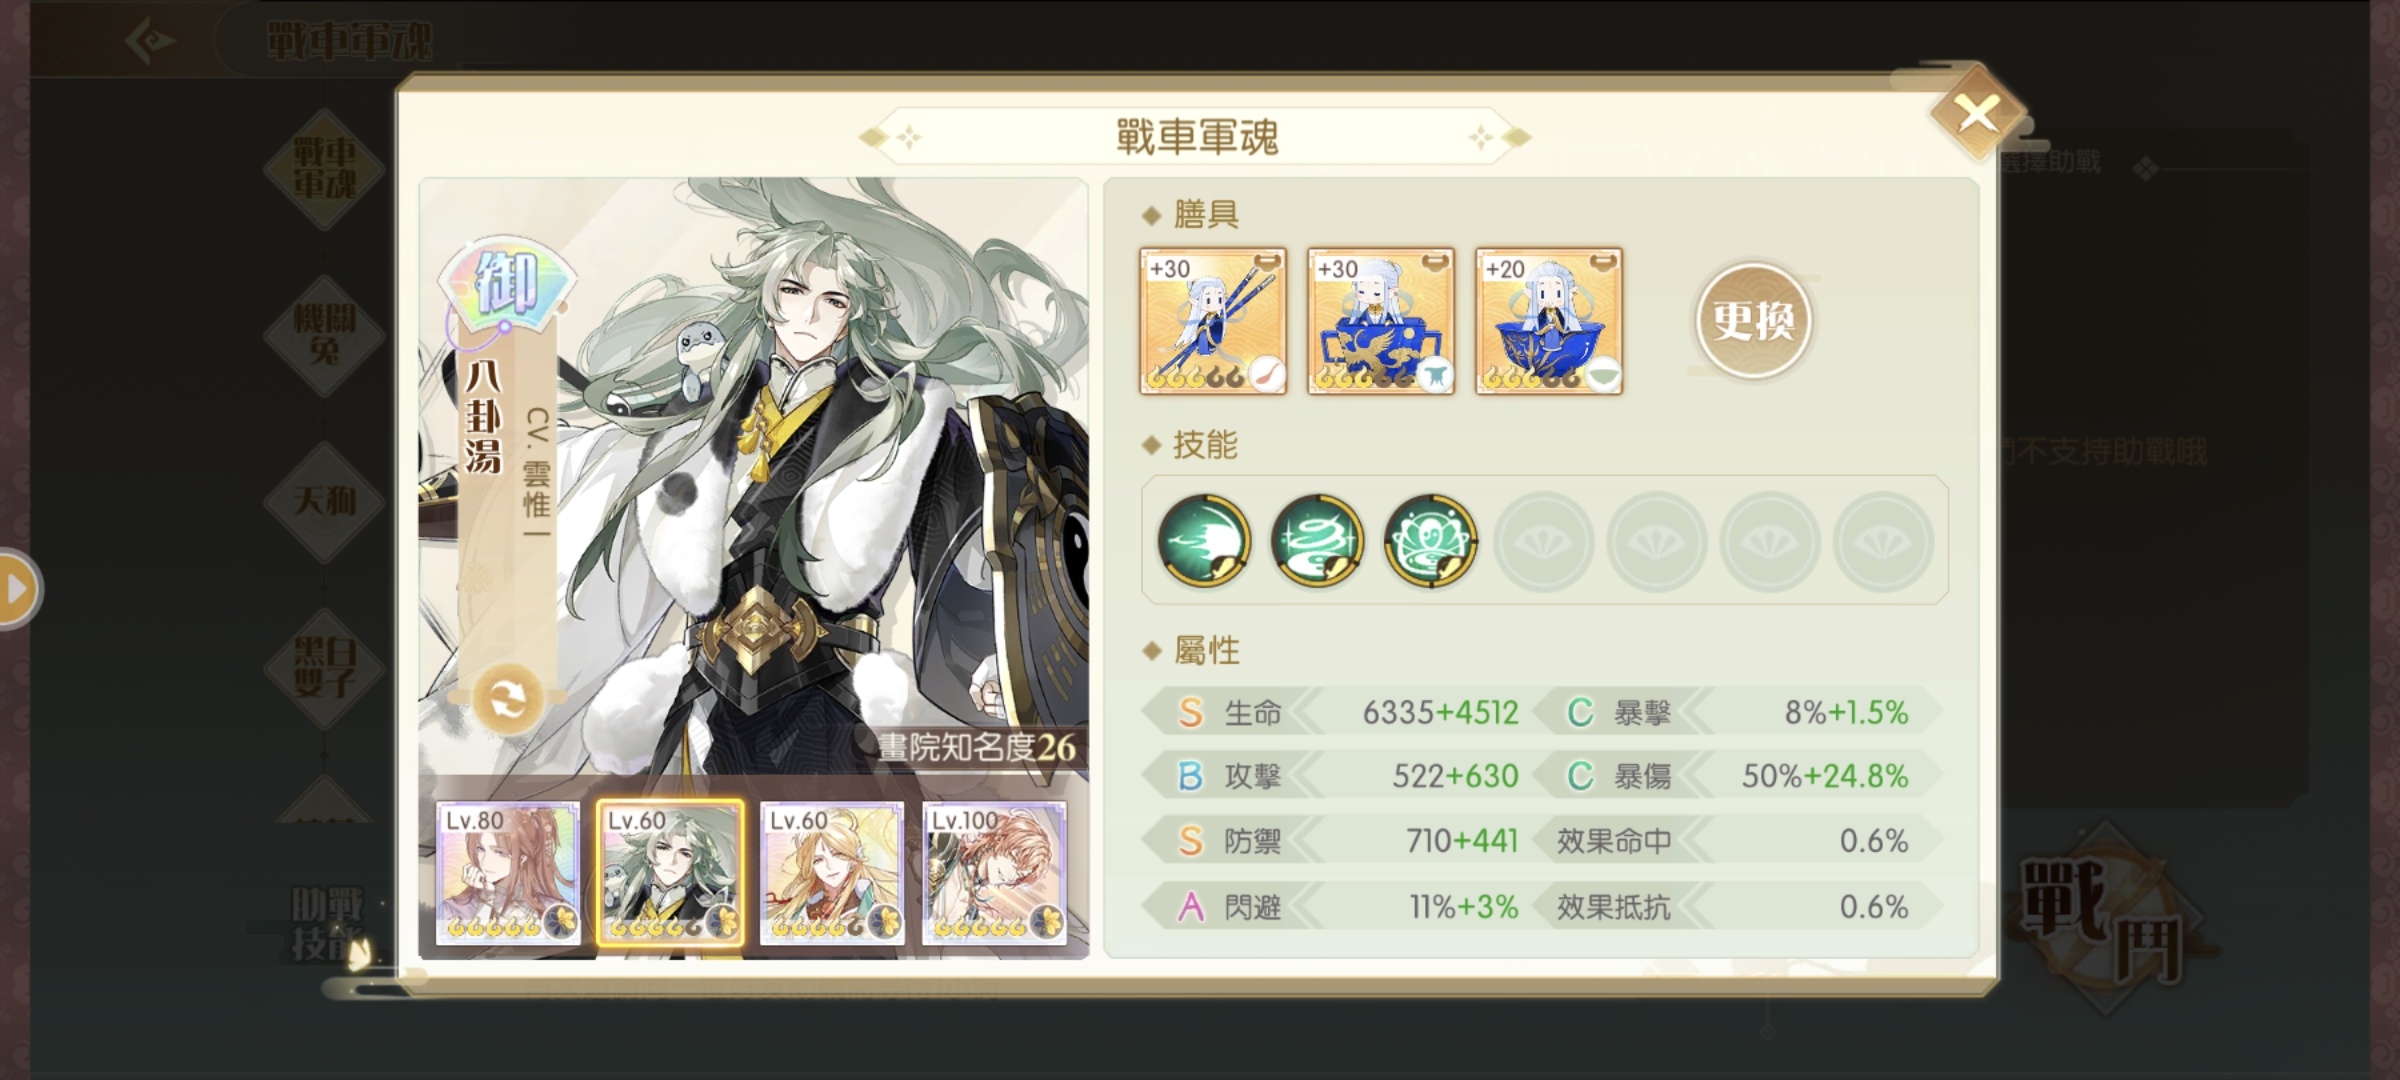The width and height of the screenshot is (2400, 1080).
Task: Tap the first locked empty skill slot
Action: [x=1543, y=540]
